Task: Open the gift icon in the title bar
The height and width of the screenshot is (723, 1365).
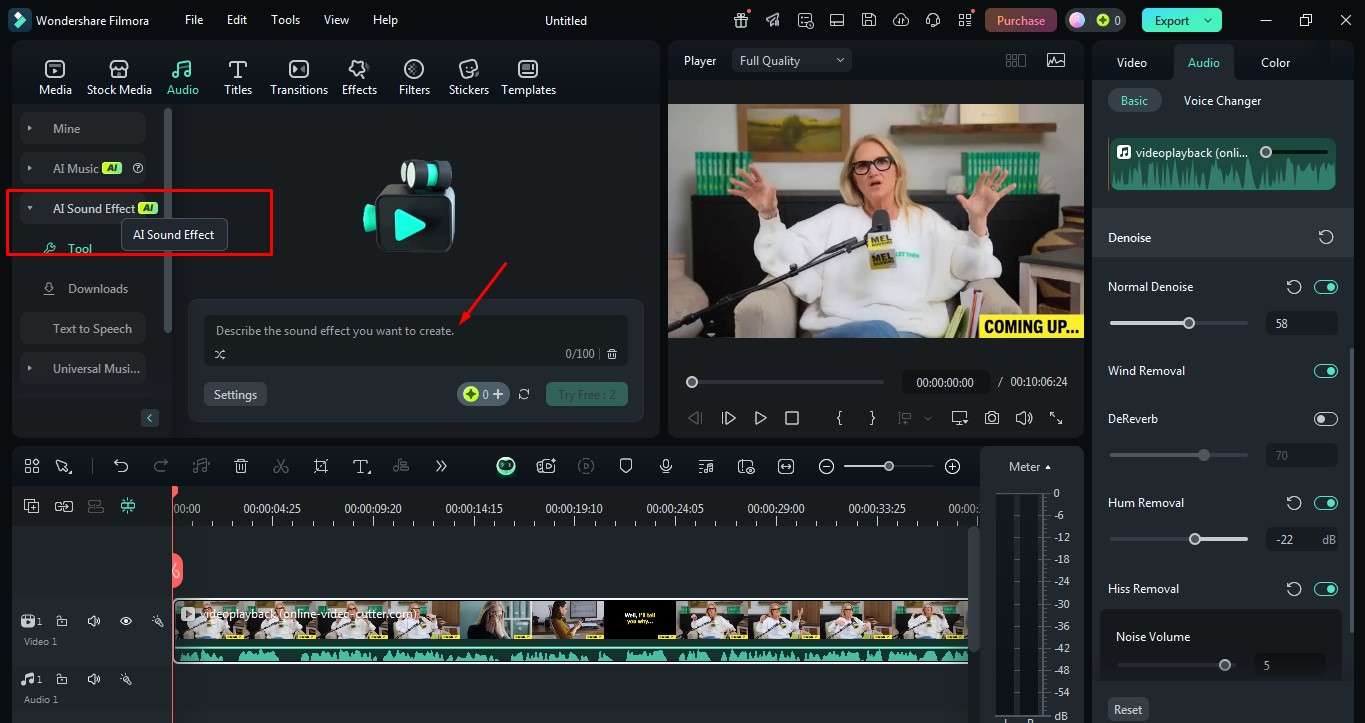Action: click(741, 20)
